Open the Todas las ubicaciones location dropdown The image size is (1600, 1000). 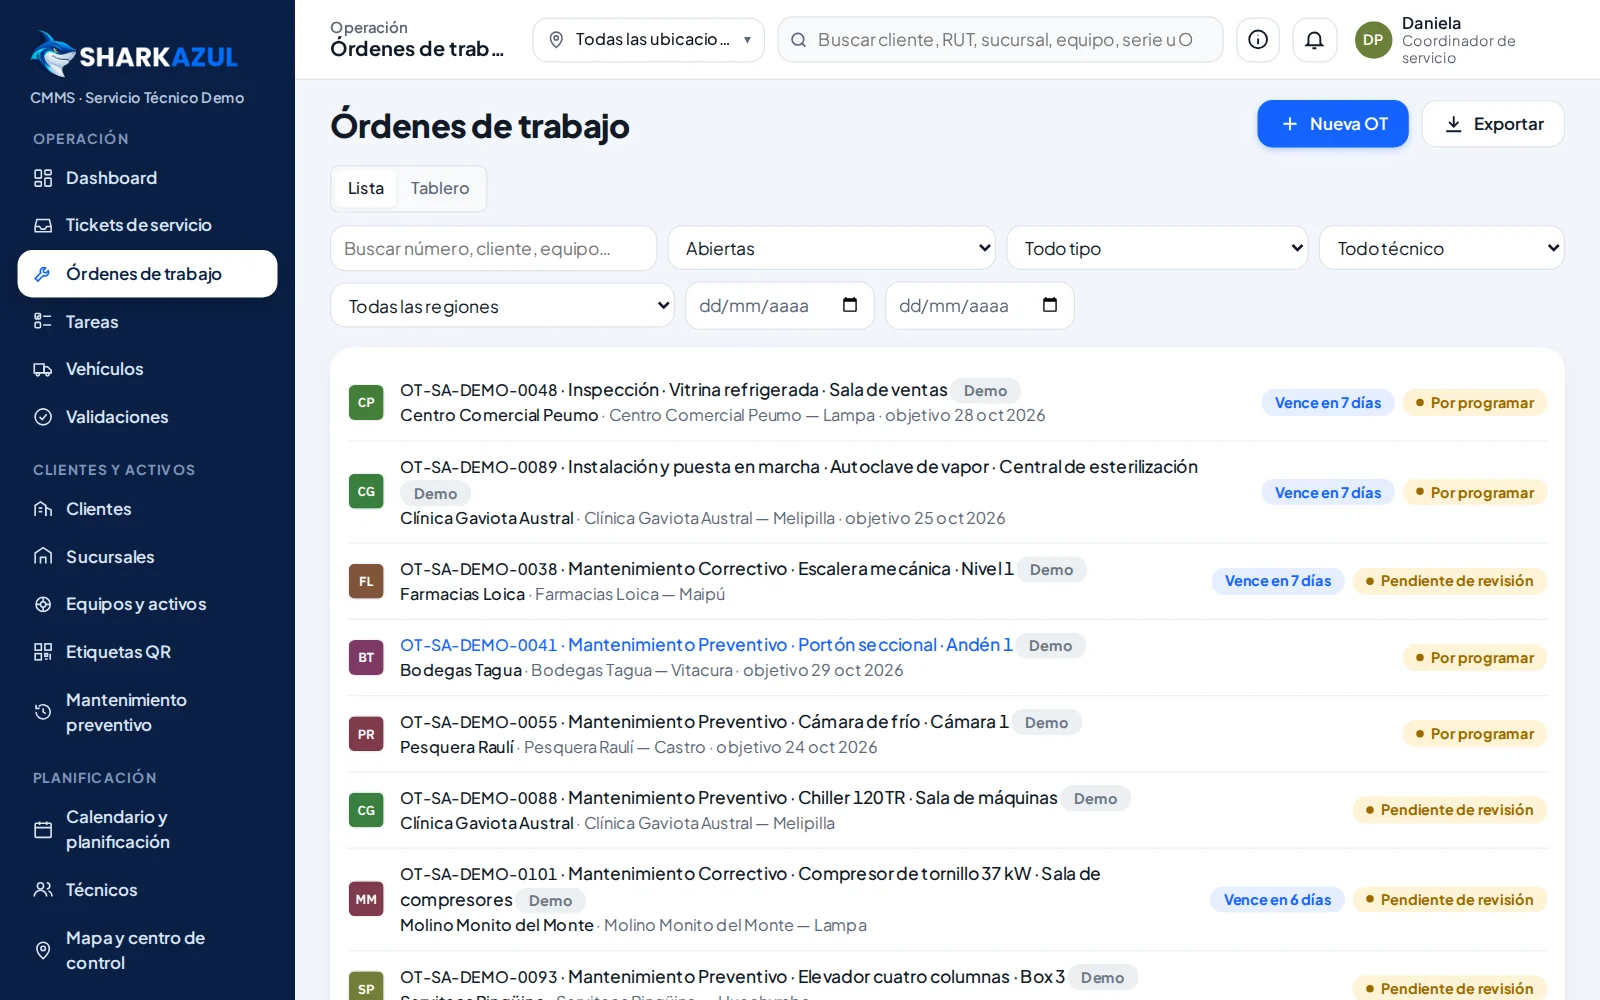(x=649, y=40)
